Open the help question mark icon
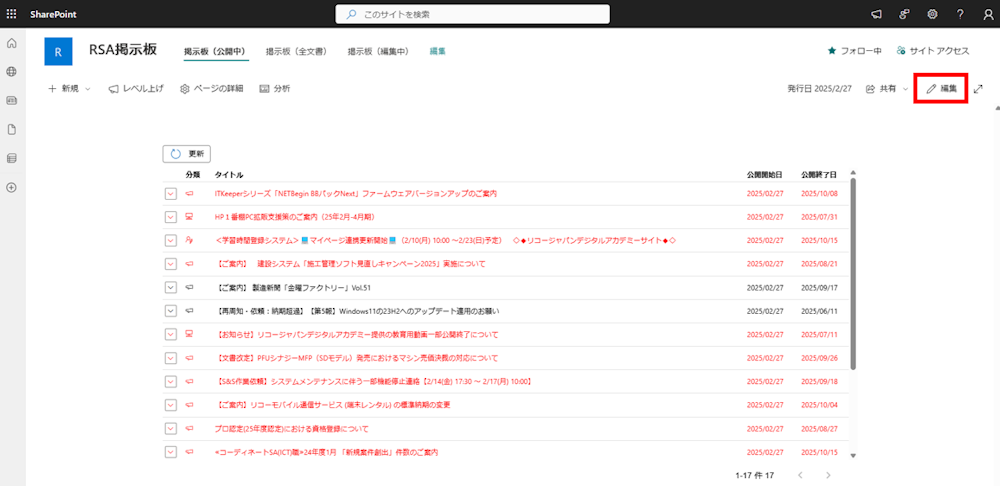Viewport: 1000px width, 486px height. pyautogui.click(x=960, y=14)
